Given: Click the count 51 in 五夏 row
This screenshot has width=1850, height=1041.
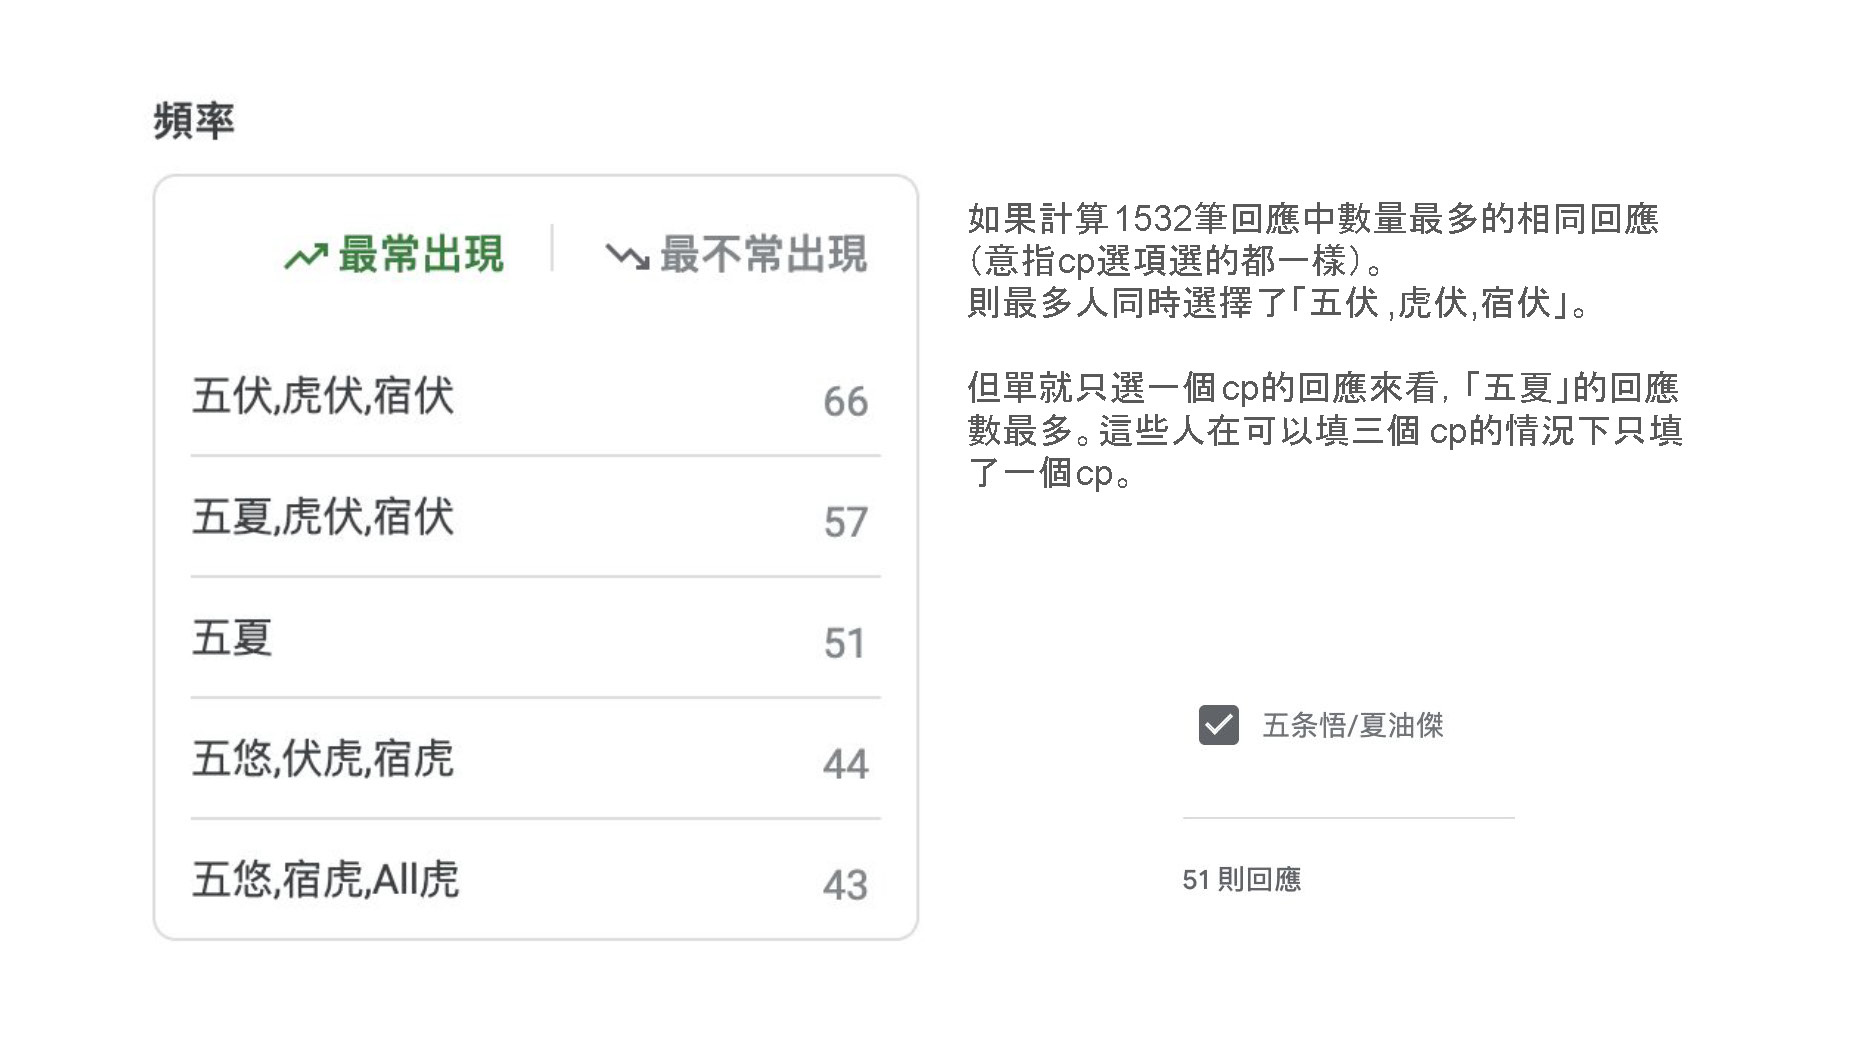Looking at the screenshot, I should tap(845, 643).
